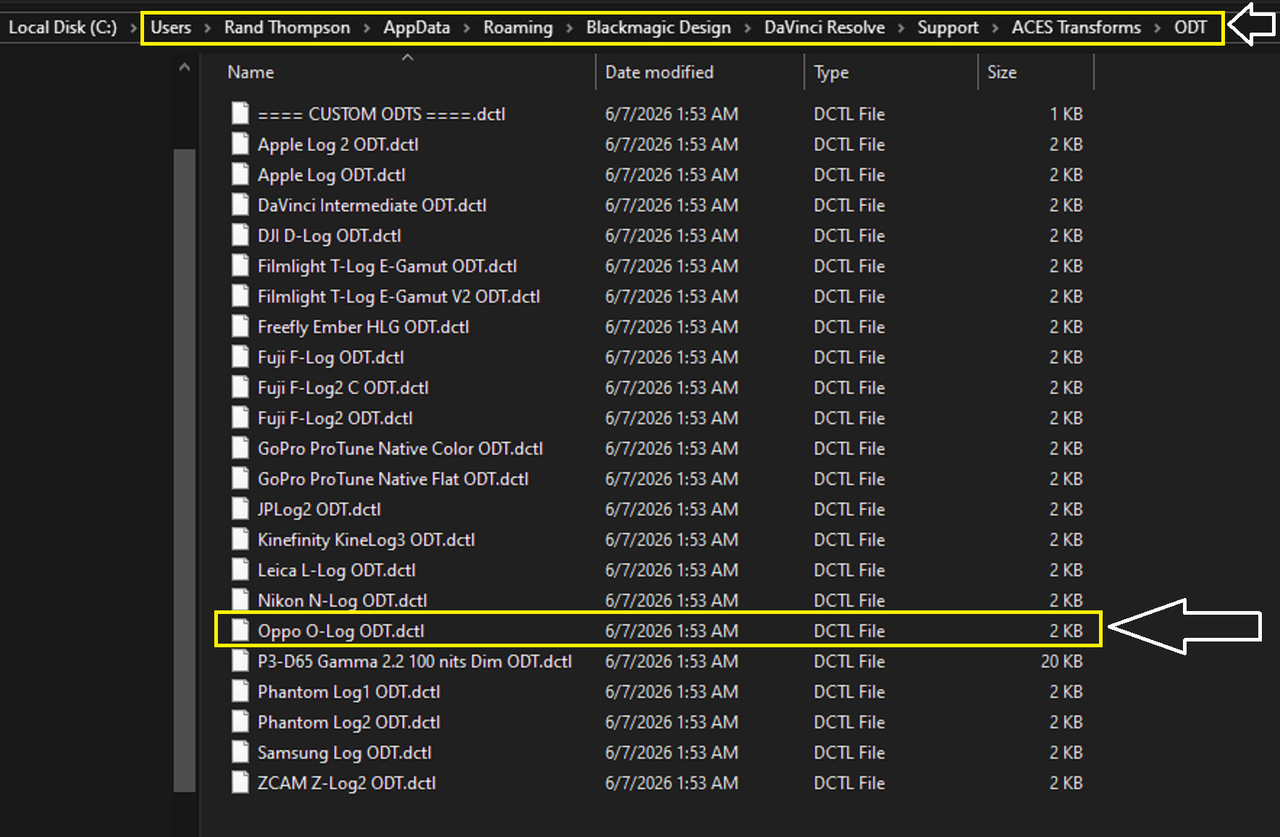Screen dimensions: 1280x837
Task: Click the file icon of Leica L-Log ODT.dctl
Action: [239, 570]
